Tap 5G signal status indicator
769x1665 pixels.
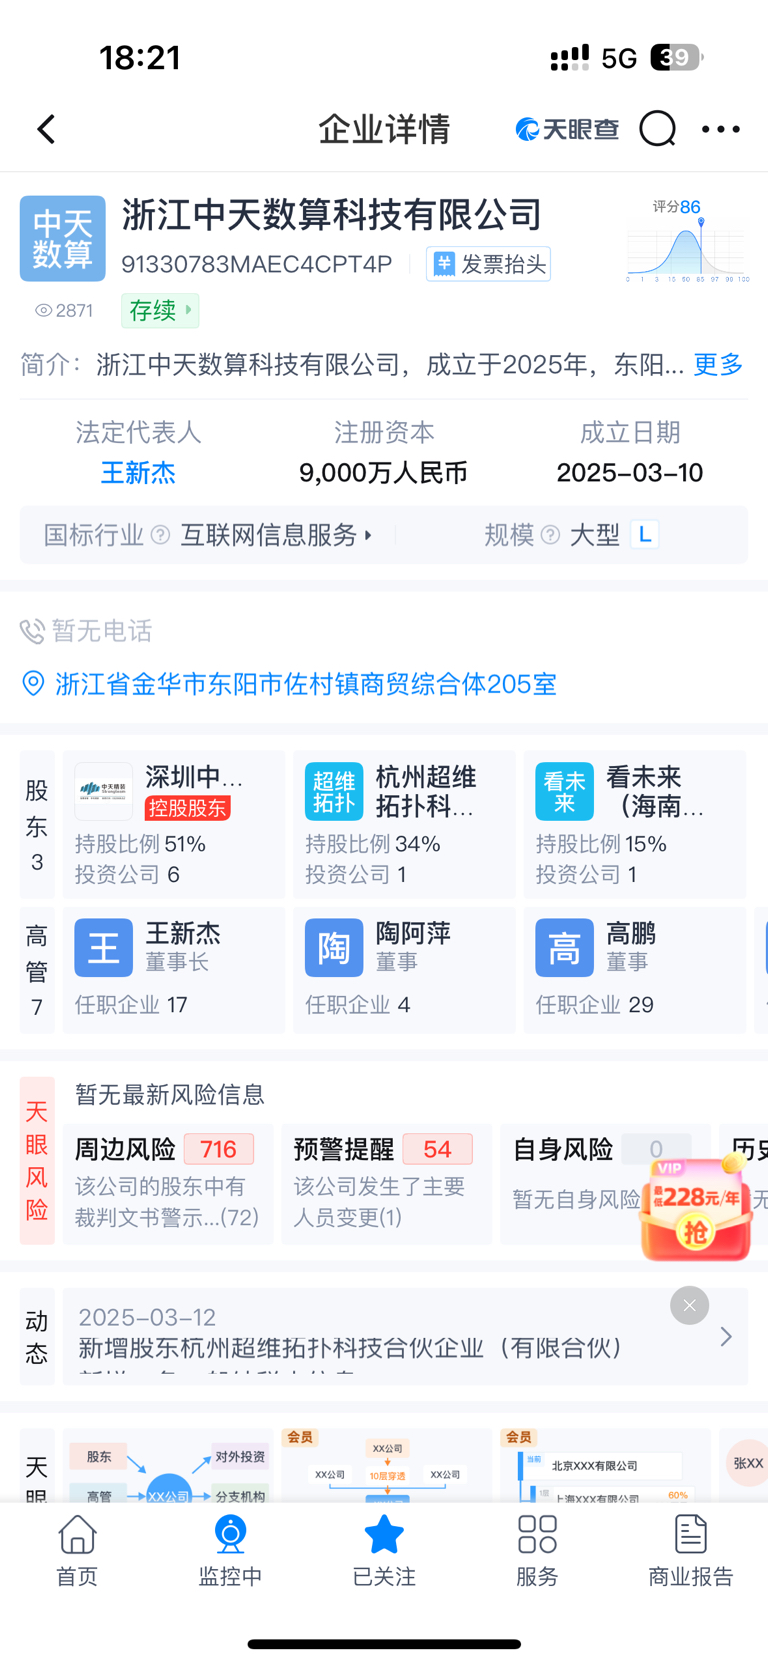tap(619, 58)
